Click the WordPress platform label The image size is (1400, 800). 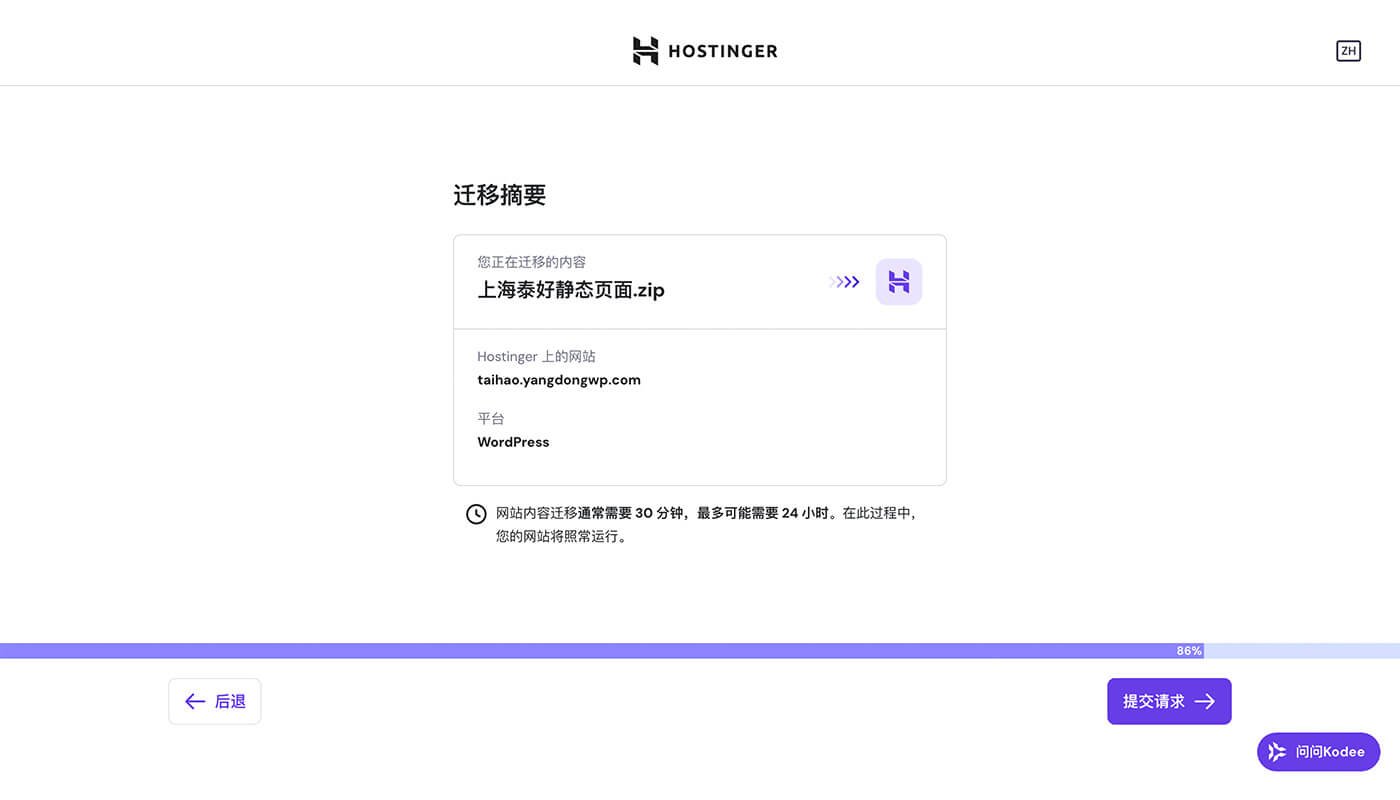click(513, 441)
